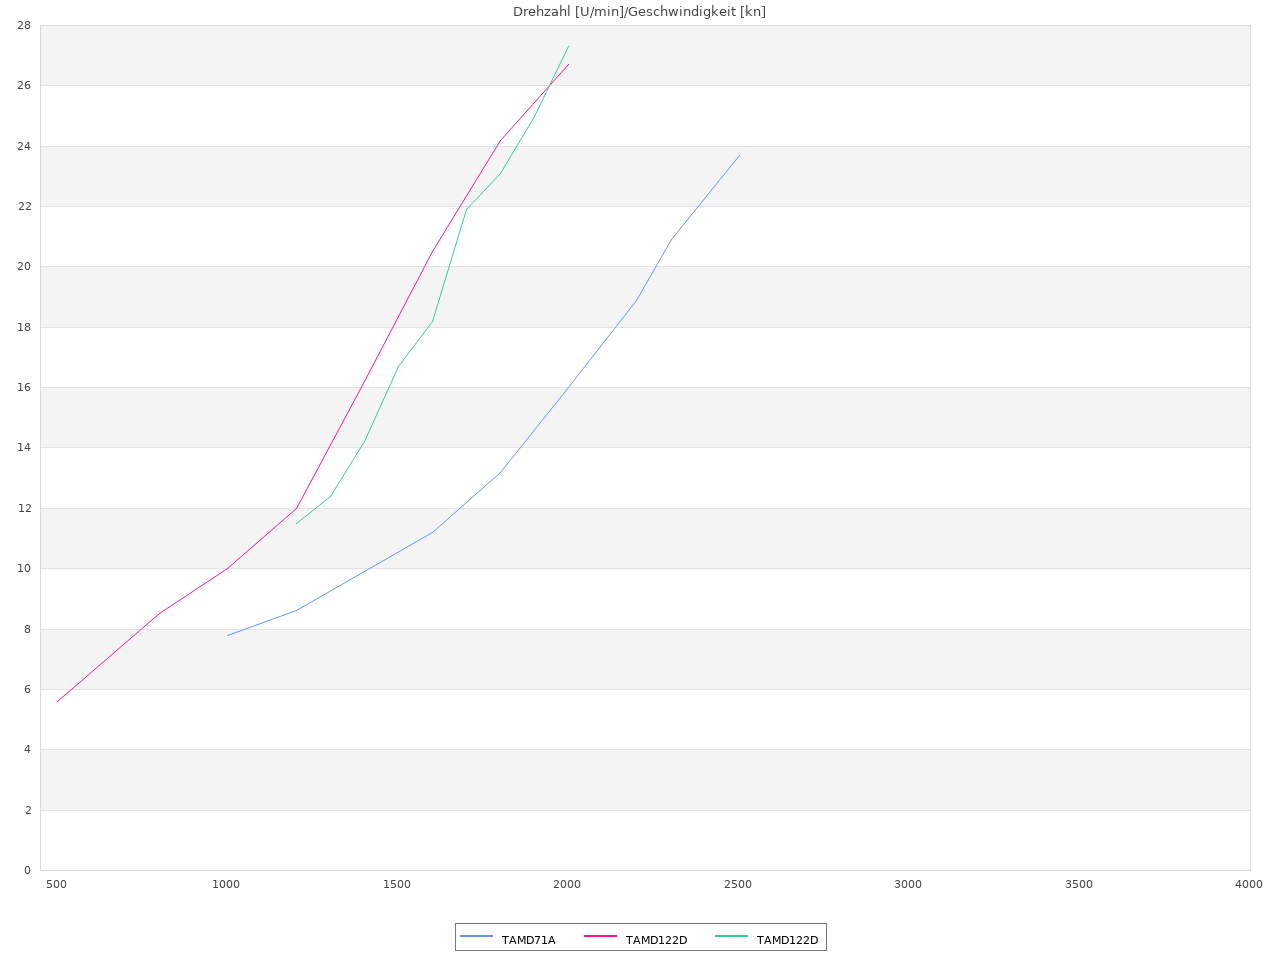Click the y-axis label 20
The image size is (1280, 960).
point(24,267)
